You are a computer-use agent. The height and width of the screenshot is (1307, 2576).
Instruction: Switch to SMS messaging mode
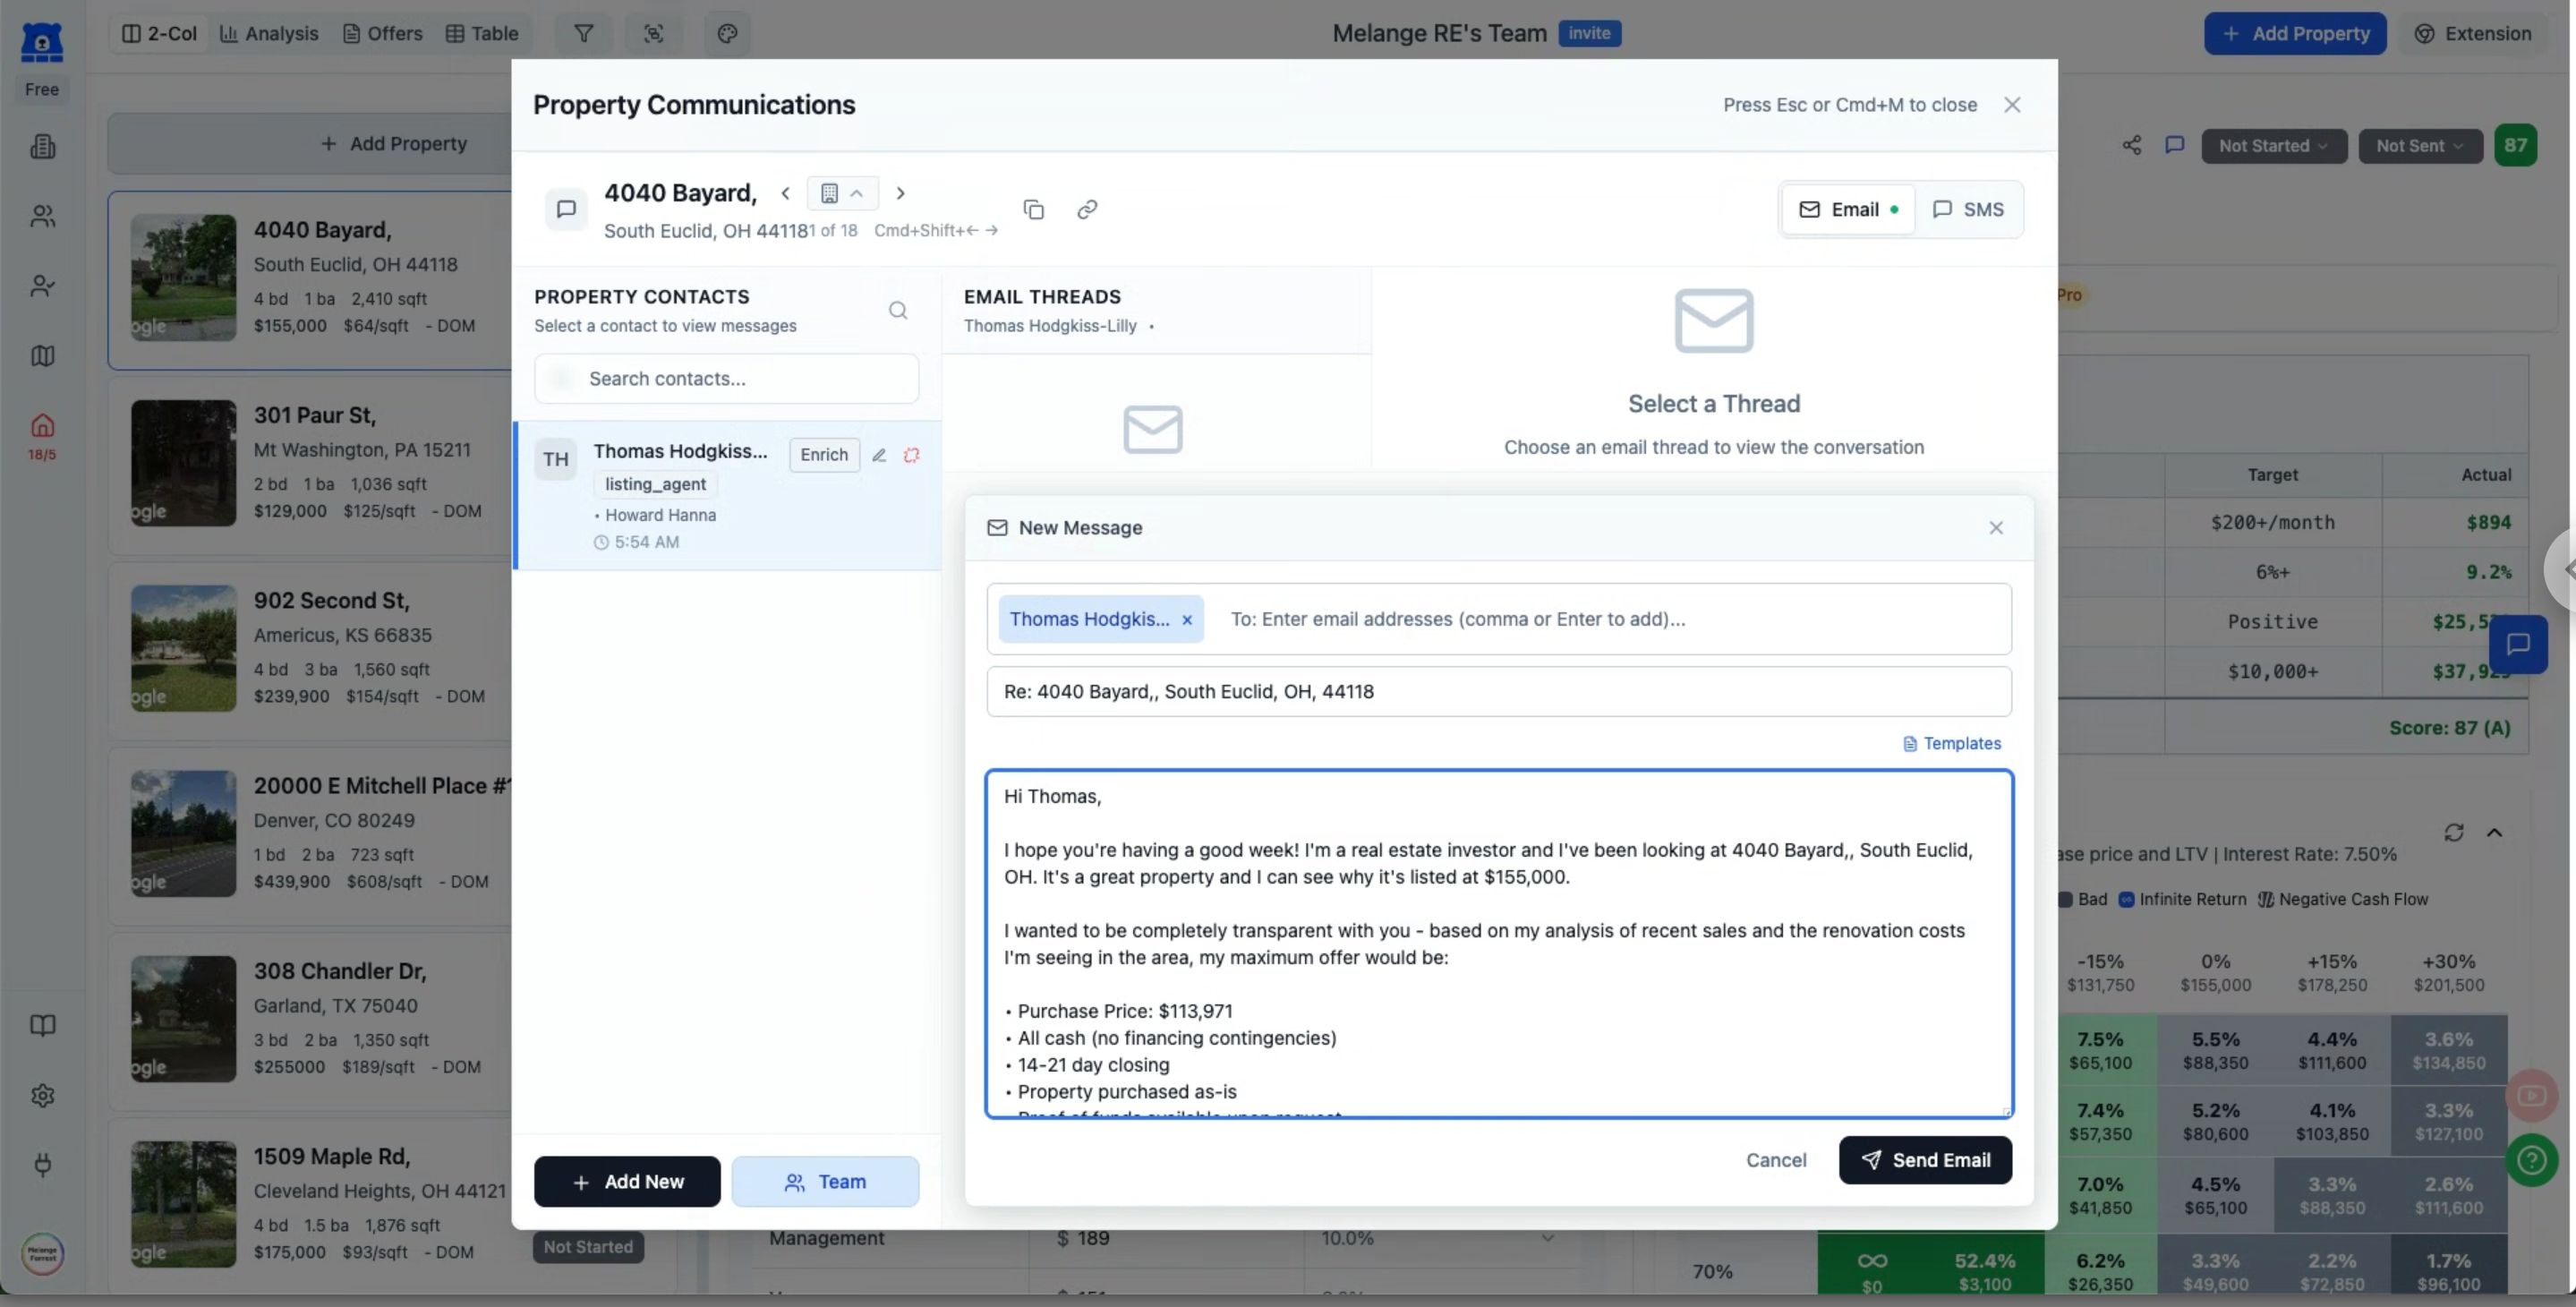pyautogui.click(x=1968, y=209)
